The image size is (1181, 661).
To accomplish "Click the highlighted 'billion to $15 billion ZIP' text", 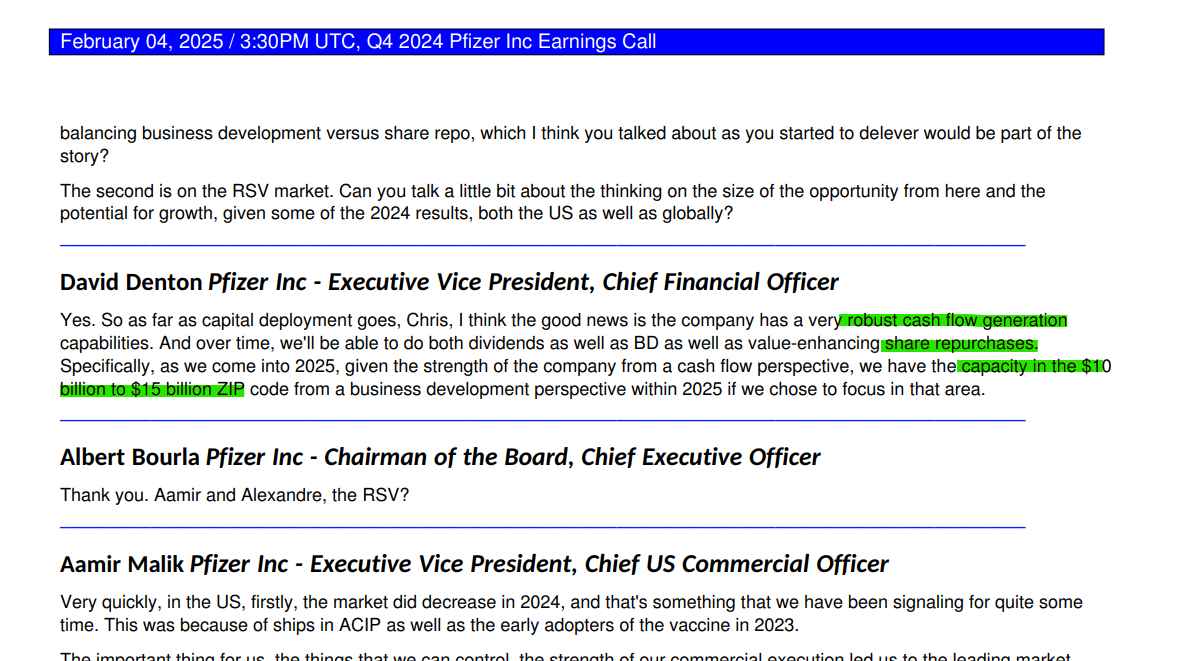I will click(x=152, y=389).
